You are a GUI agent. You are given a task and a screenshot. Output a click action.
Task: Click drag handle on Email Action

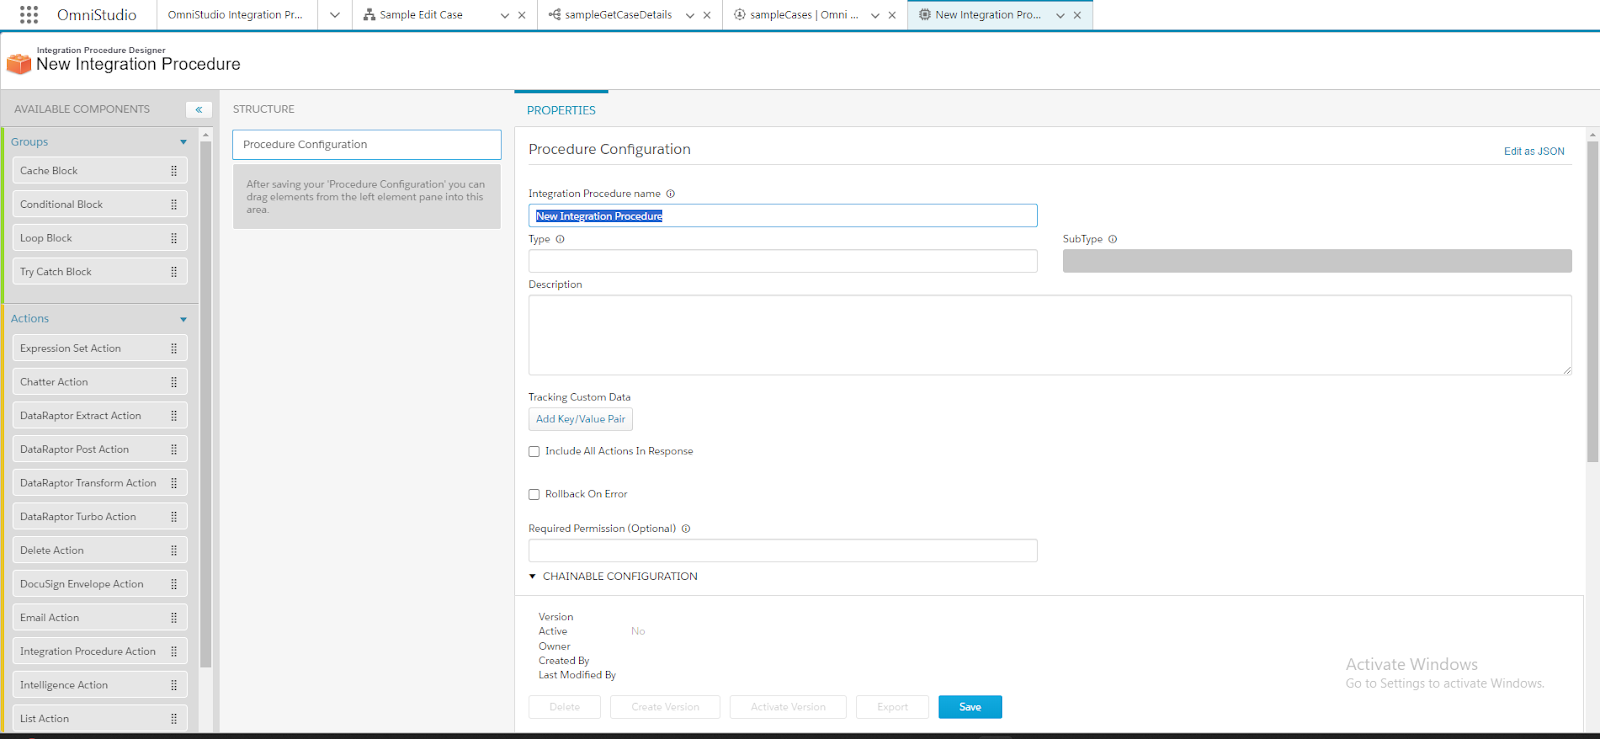tap(174, 618)
